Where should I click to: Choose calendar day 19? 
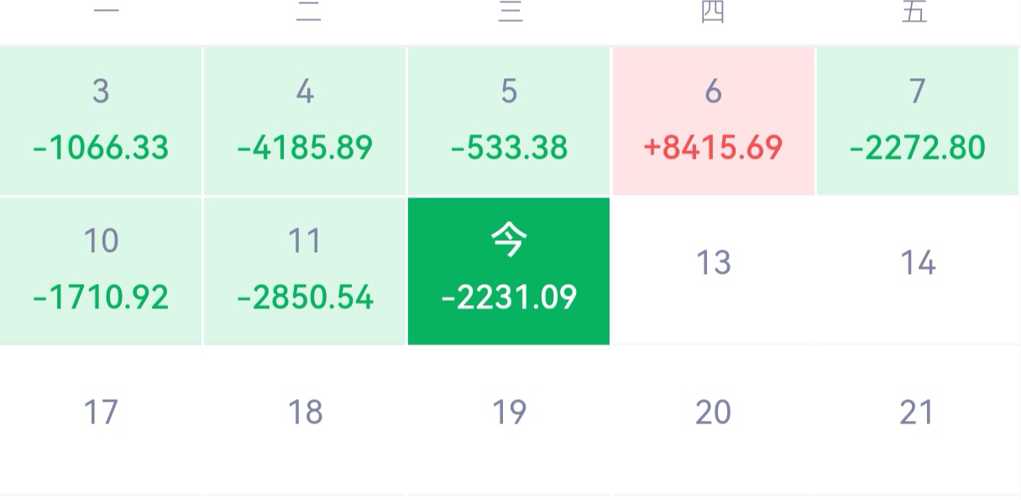coord(509,412)
